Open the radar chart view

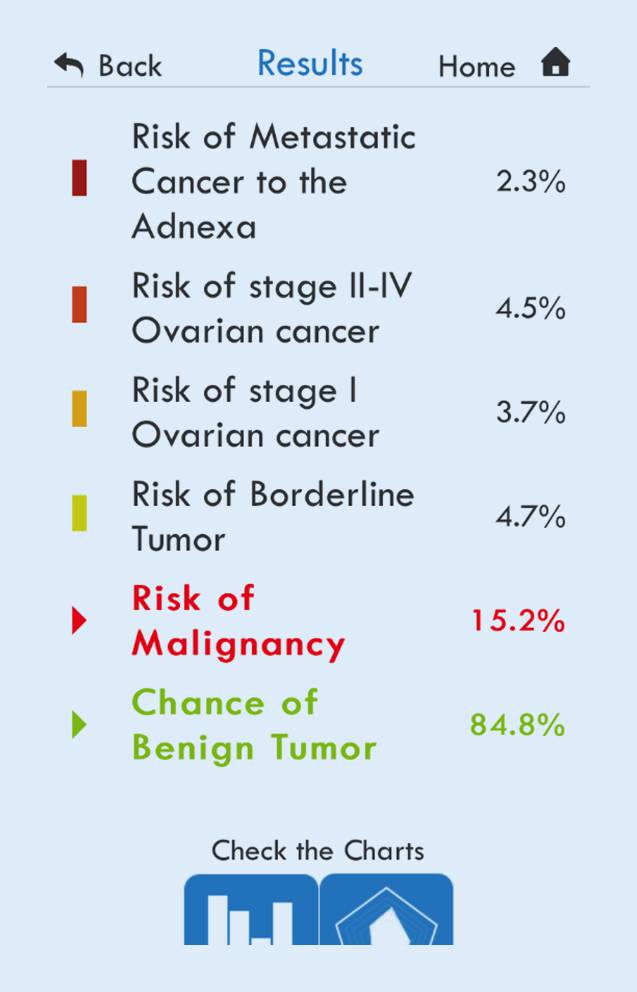tap(386, 911)
